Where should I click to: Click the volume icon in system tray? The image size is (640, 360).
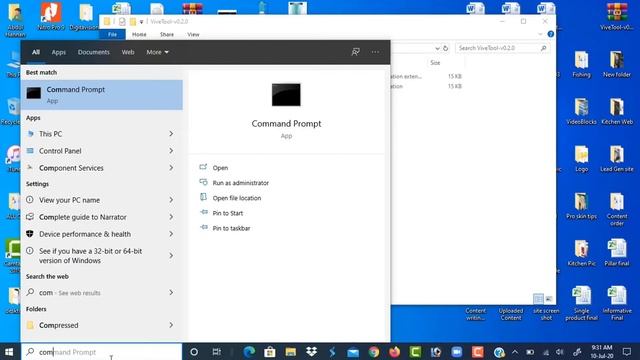(x=560, y=352)
